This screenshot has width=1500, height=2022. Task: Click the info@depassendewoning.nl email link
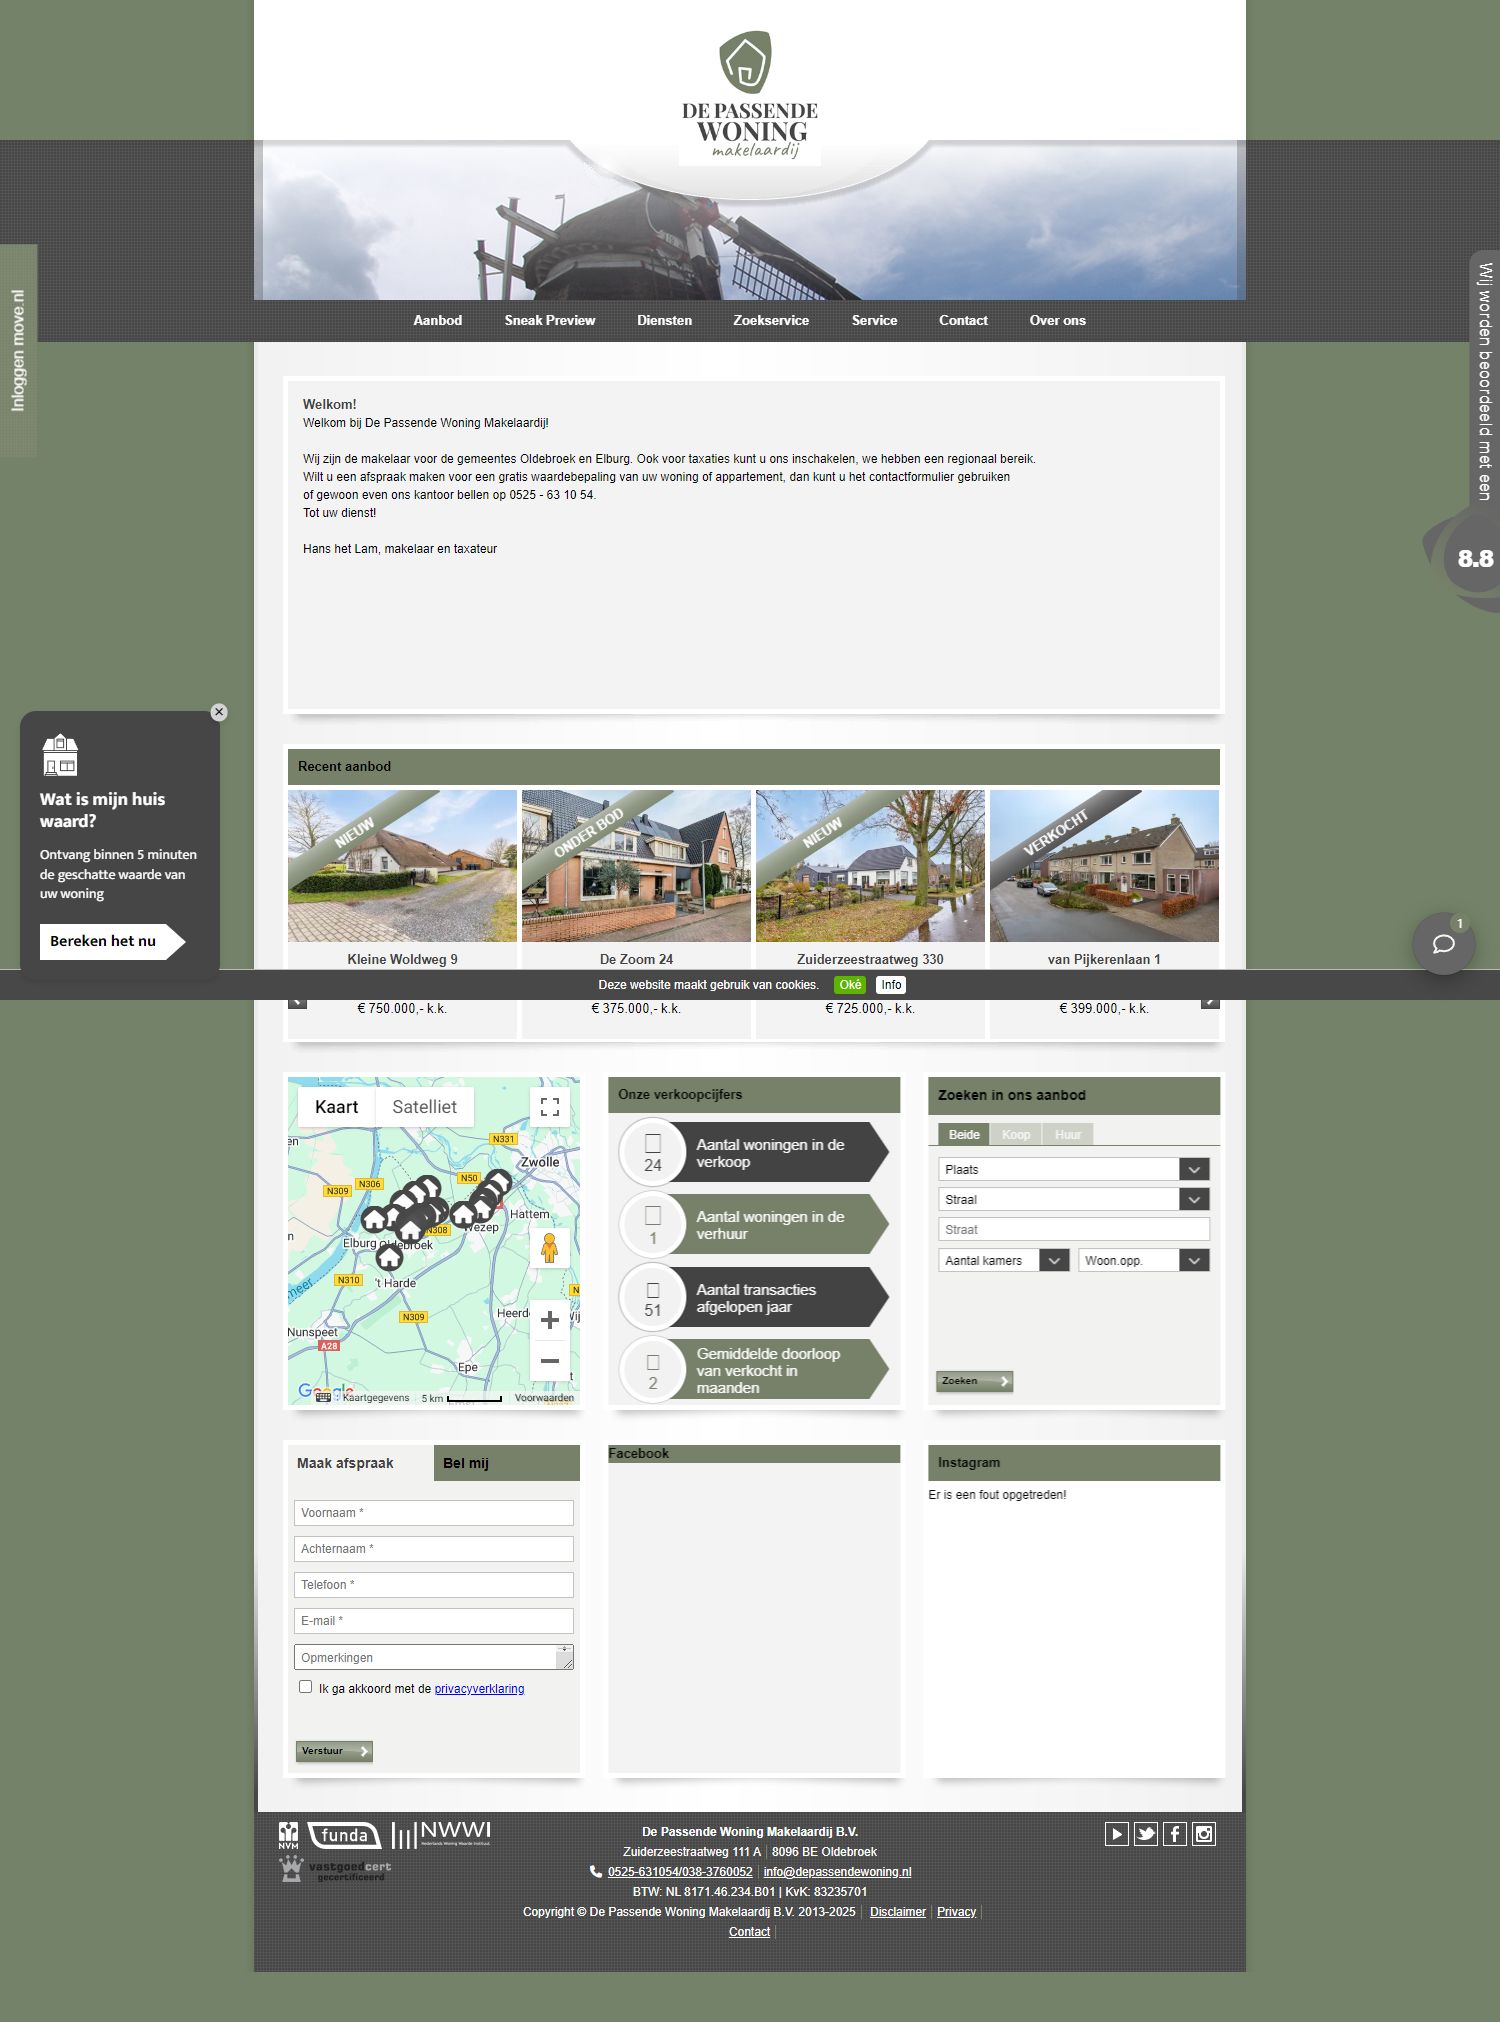837,1872
